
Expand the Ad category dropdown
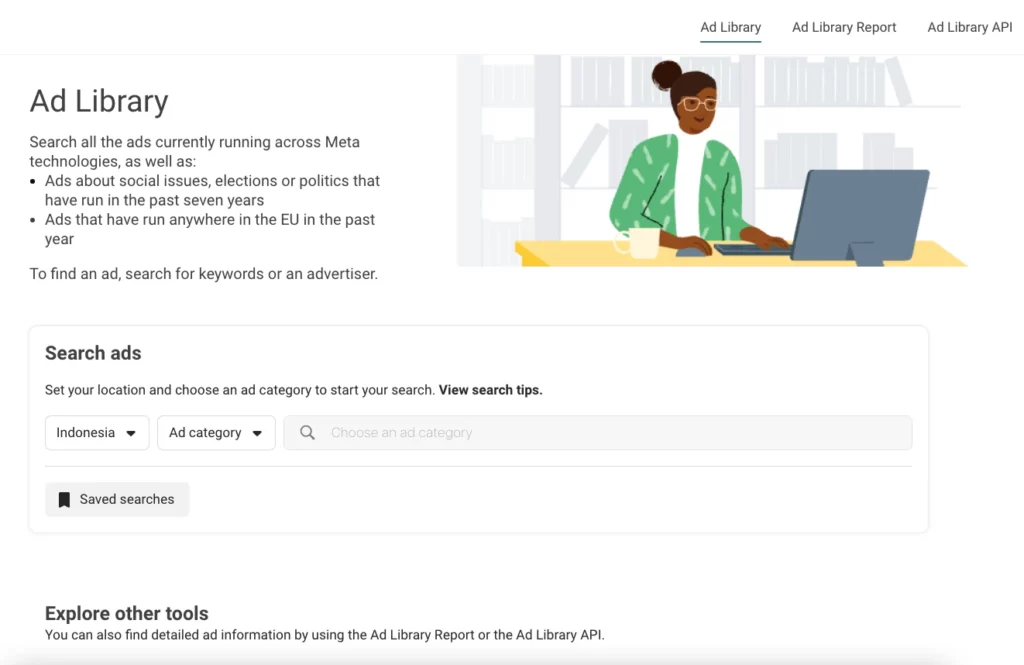pos(216,432)
